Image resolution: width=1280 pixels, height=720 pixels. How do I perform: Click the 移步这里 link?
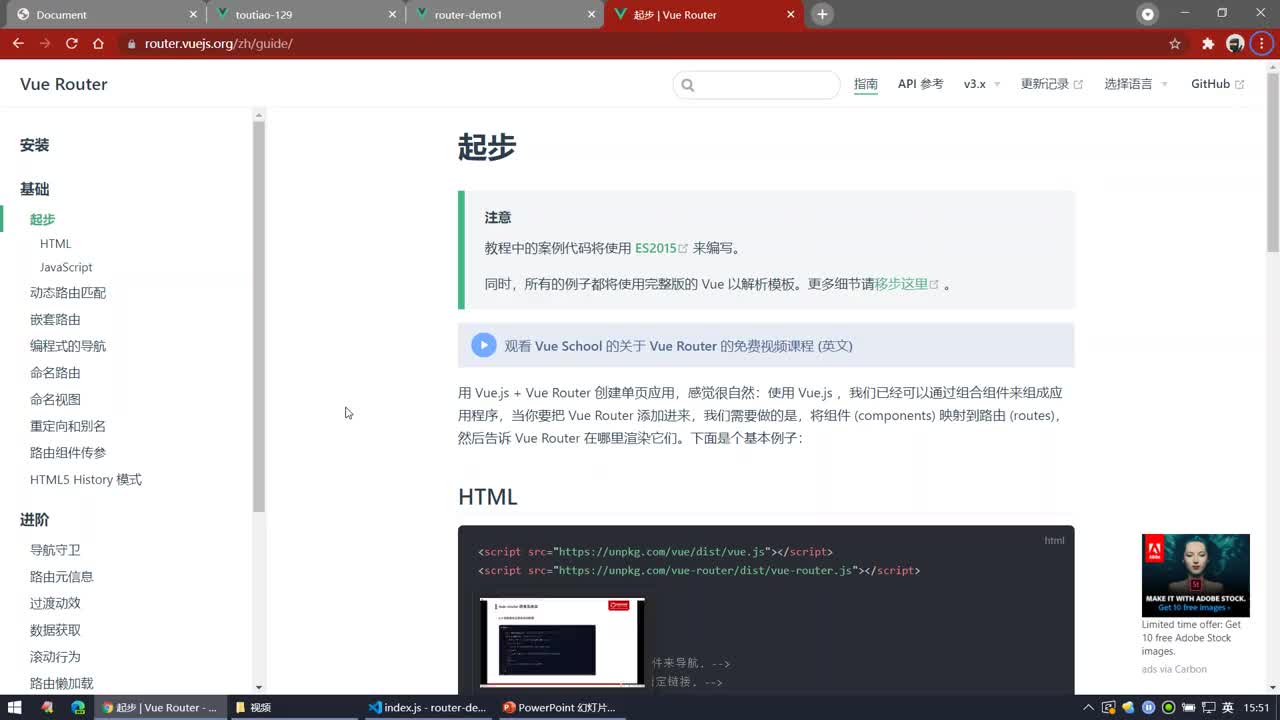click(x=907, y=284)
